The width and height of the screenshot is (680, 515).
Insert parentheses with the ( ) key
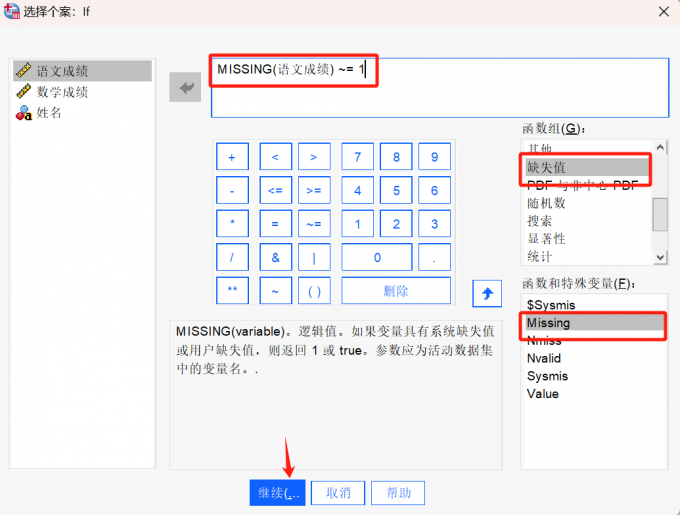click(314, 290)
